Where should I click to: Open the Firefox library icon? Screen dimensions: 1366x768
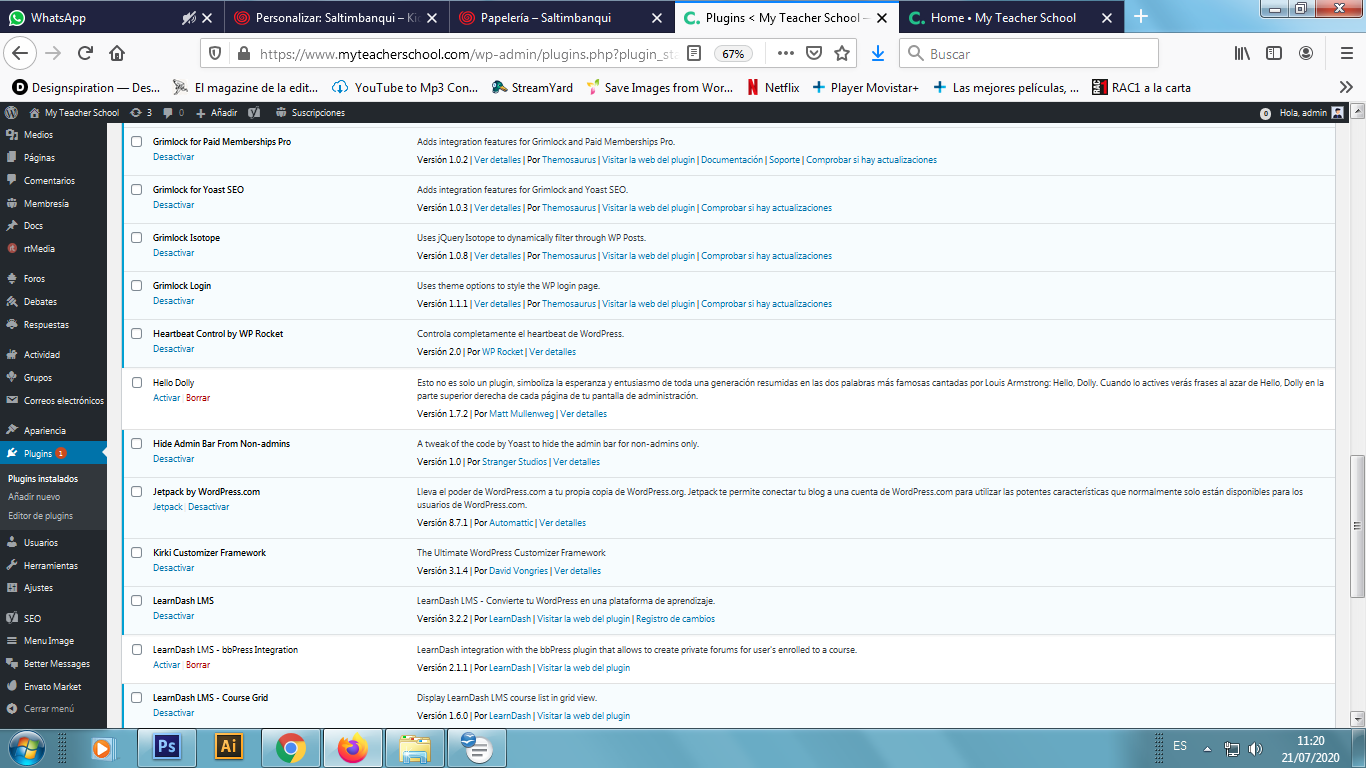click(x=1241, y=53)
